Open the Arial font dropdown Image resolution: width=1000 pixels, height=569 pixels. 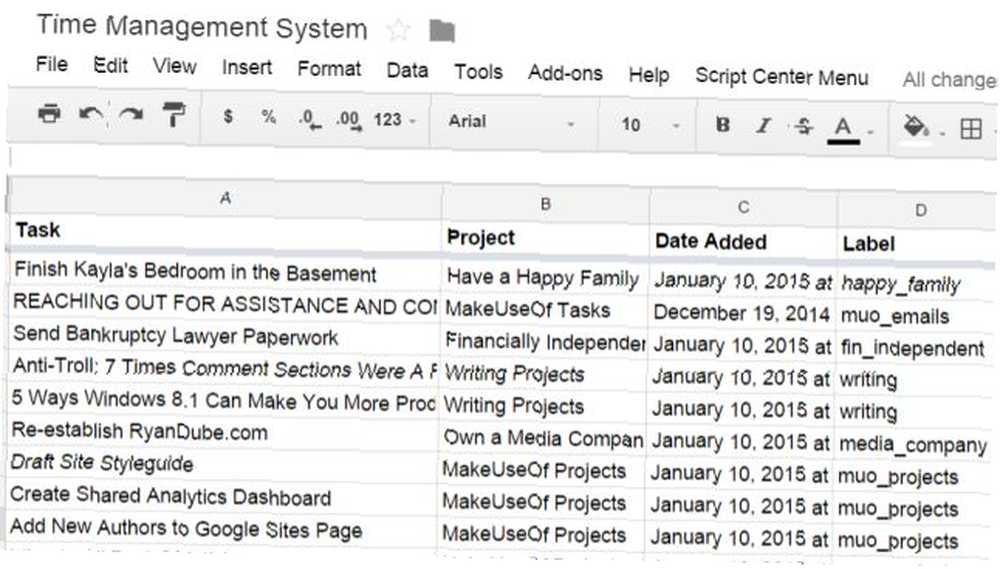click(511, 122)
